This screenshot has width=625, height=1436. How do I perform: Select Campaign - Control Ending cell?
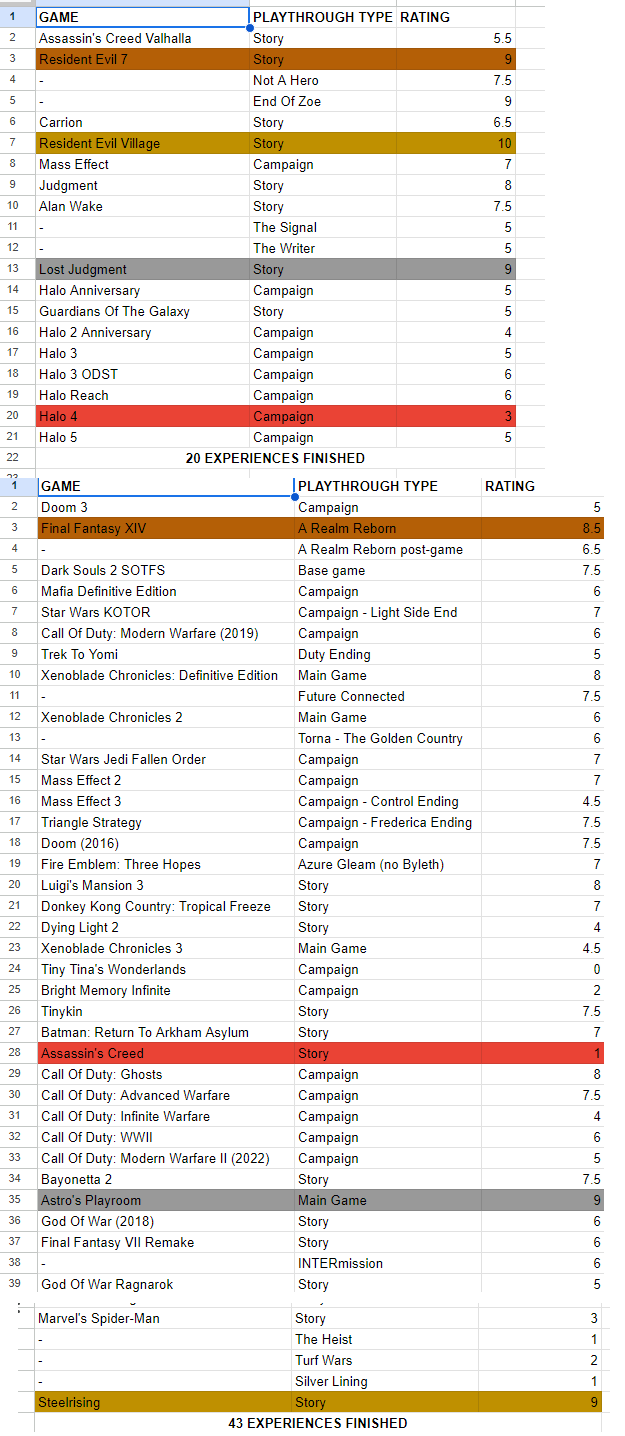(x=387, y=801)
